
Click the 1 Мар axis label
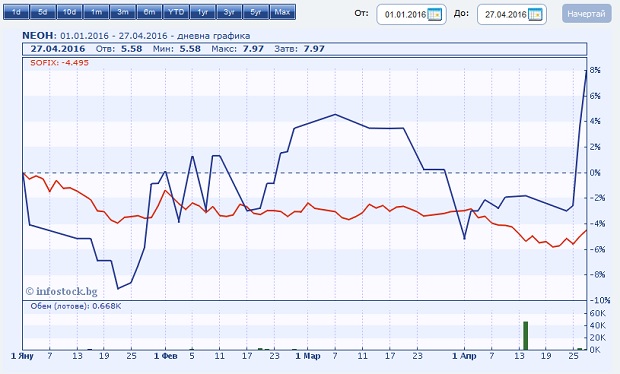[x=308, y=356]
